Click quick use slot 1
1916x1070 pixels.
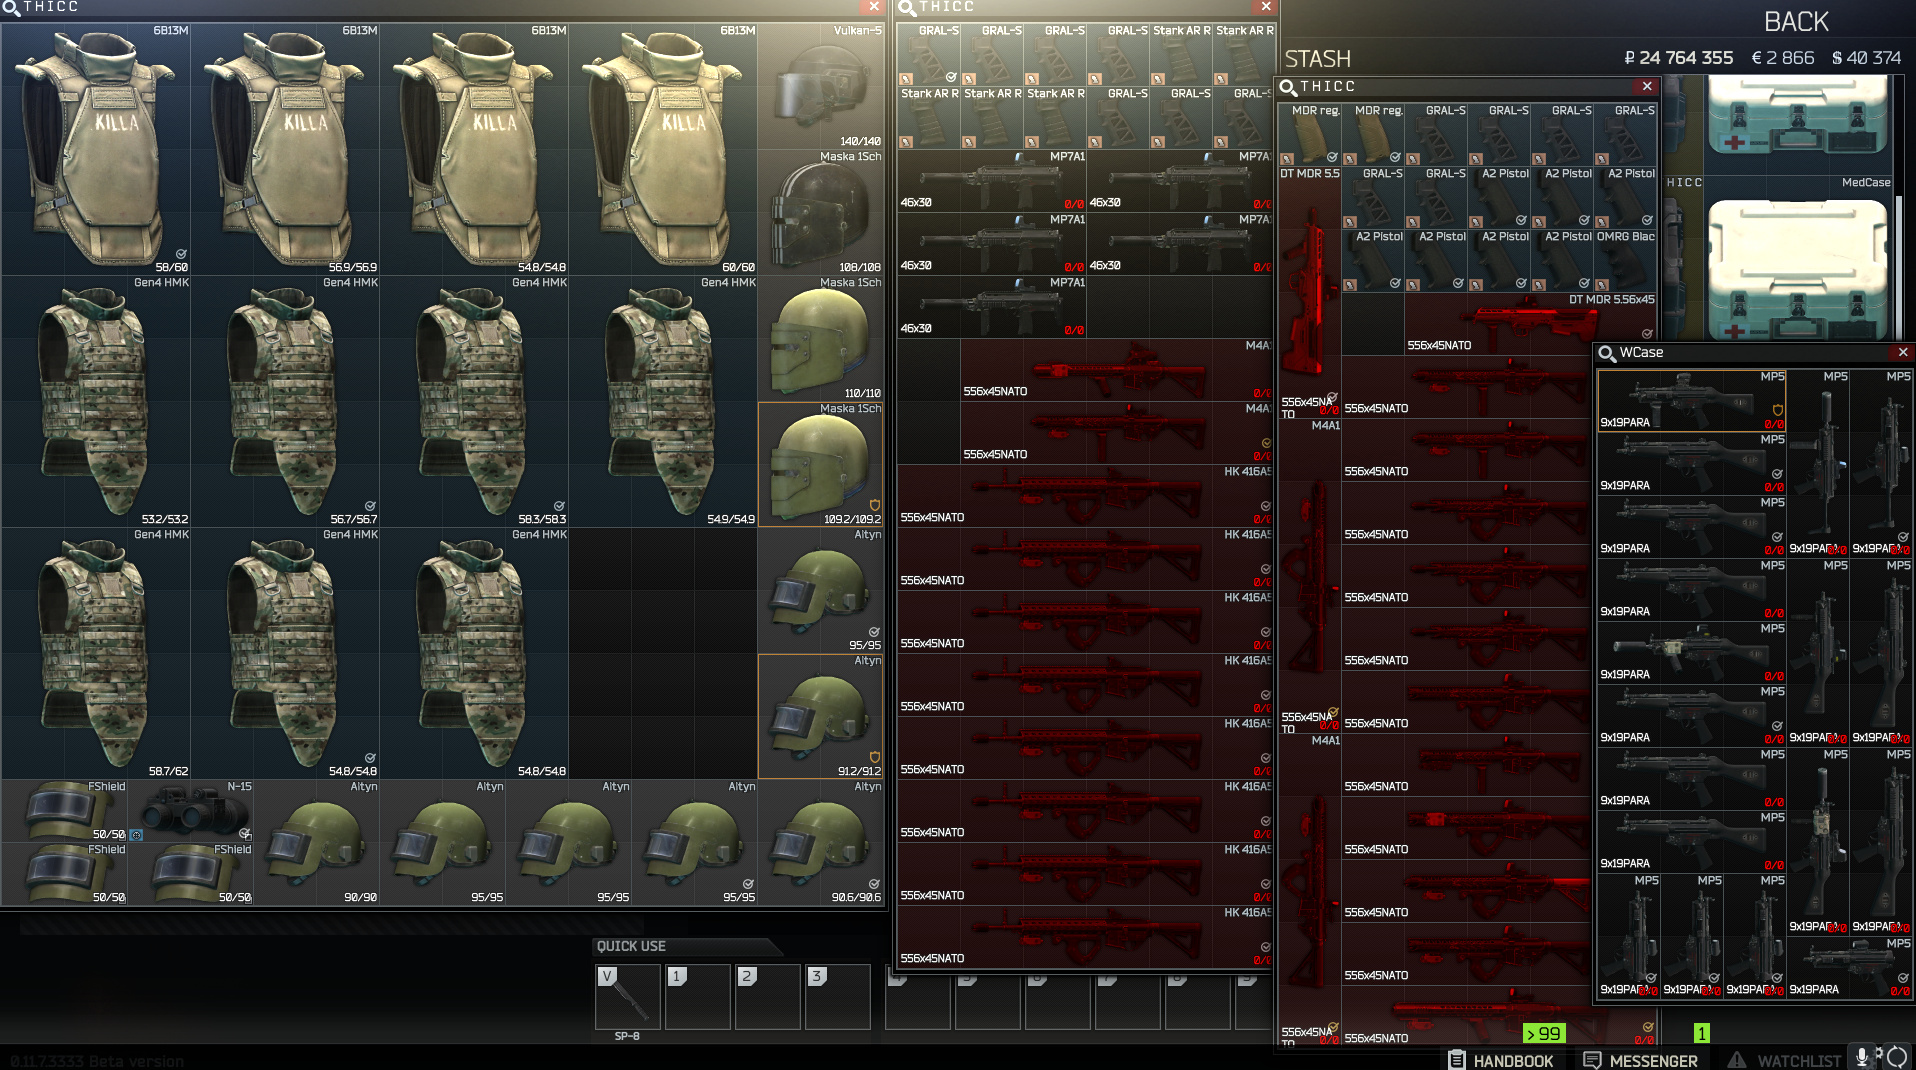pyautogui.click(x=698, y=997)
